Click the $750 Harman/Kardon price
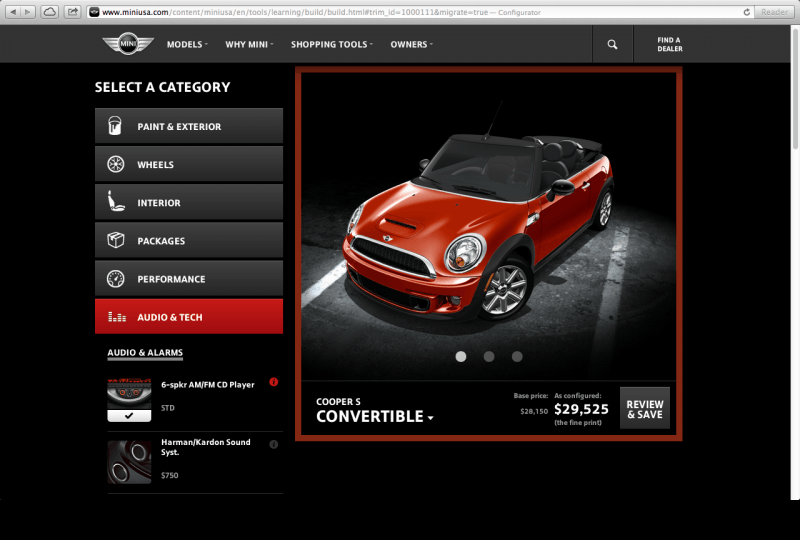The width and height of the screenshot is (800, 540). (x=169, y=475)
